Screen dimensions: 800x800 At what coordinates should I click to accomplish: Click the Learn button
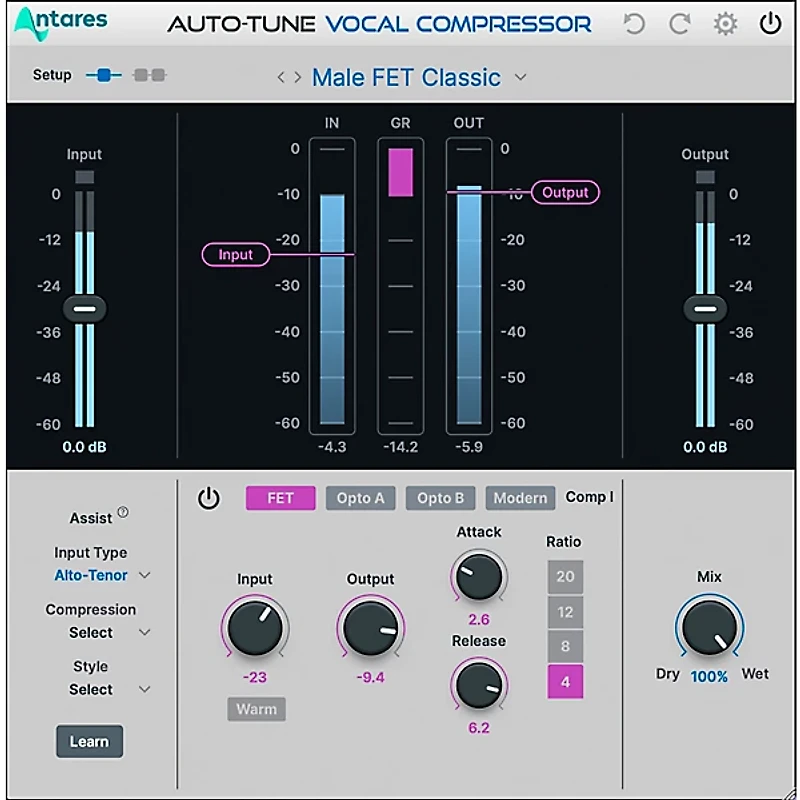point(89,741)
